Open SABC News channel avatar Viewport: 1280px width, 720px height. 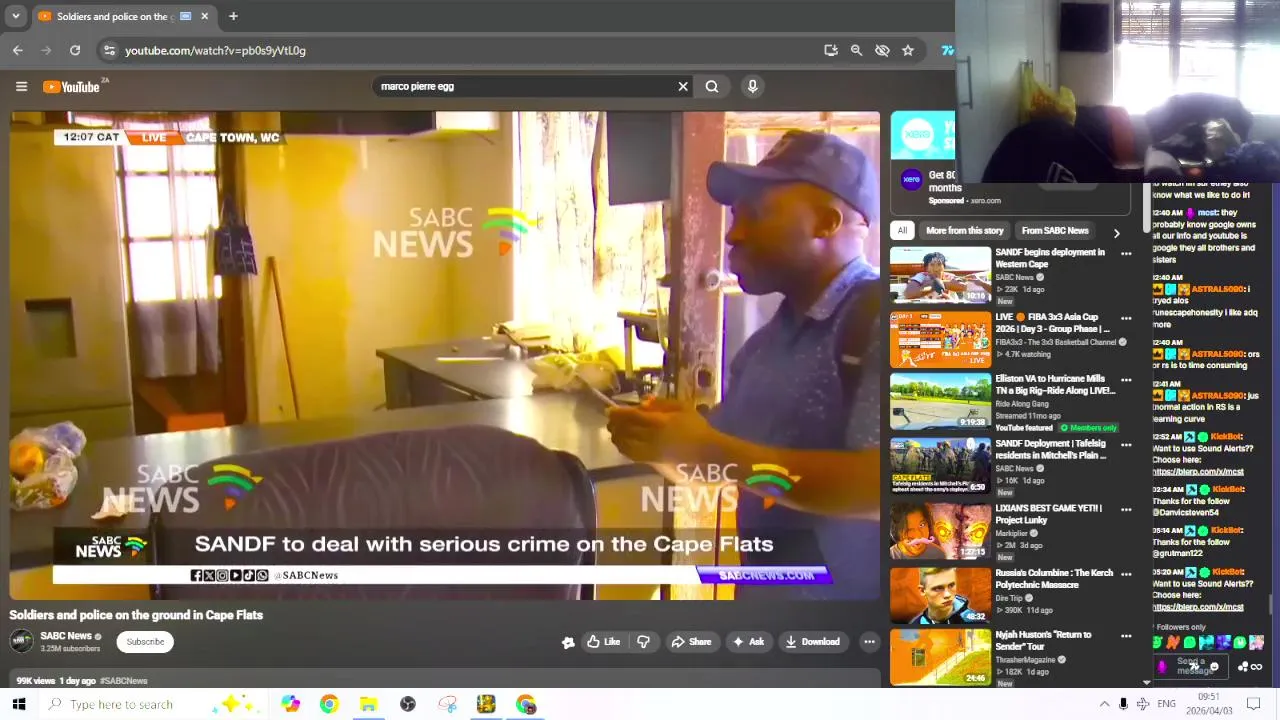tap(21, 641)
